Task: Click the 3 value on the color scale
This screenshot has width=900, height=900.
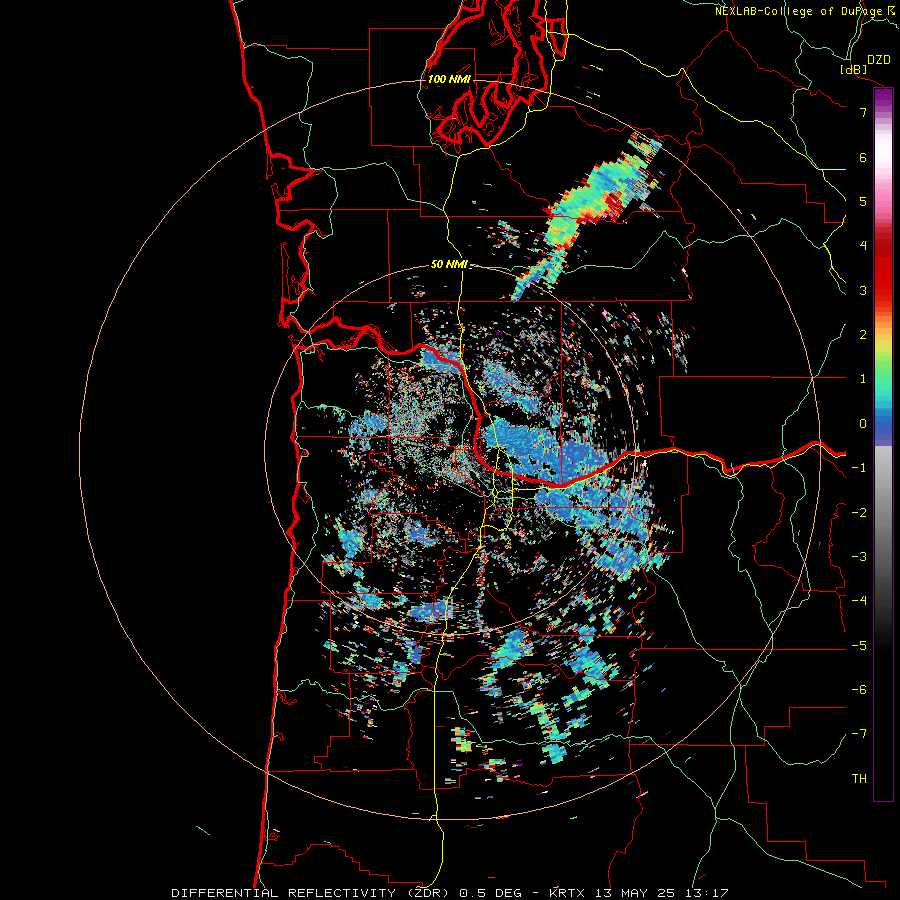Action: pyautogui.click(x=863, y=290)
